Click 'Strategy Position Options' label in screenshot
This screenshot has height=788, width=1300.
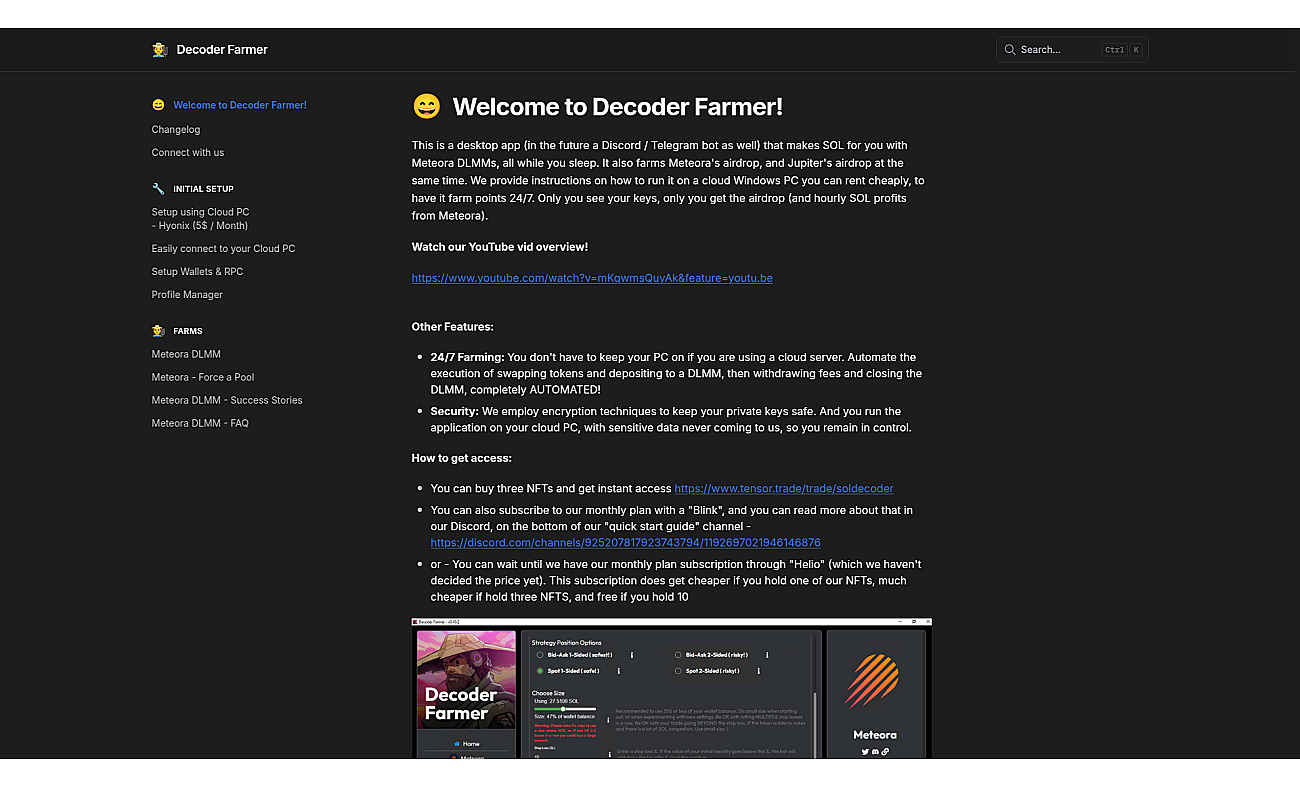point(567,643)
